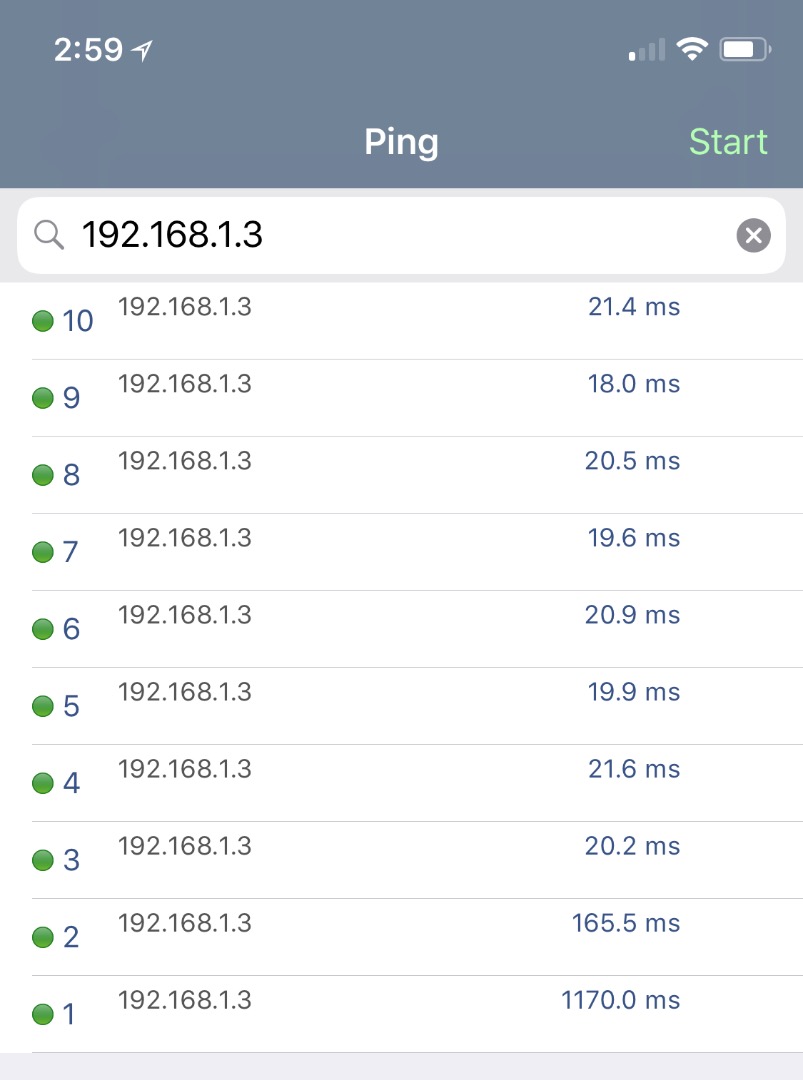Tap ping result 5 with 19.9 ms
803x1080 pixels.
400,706
